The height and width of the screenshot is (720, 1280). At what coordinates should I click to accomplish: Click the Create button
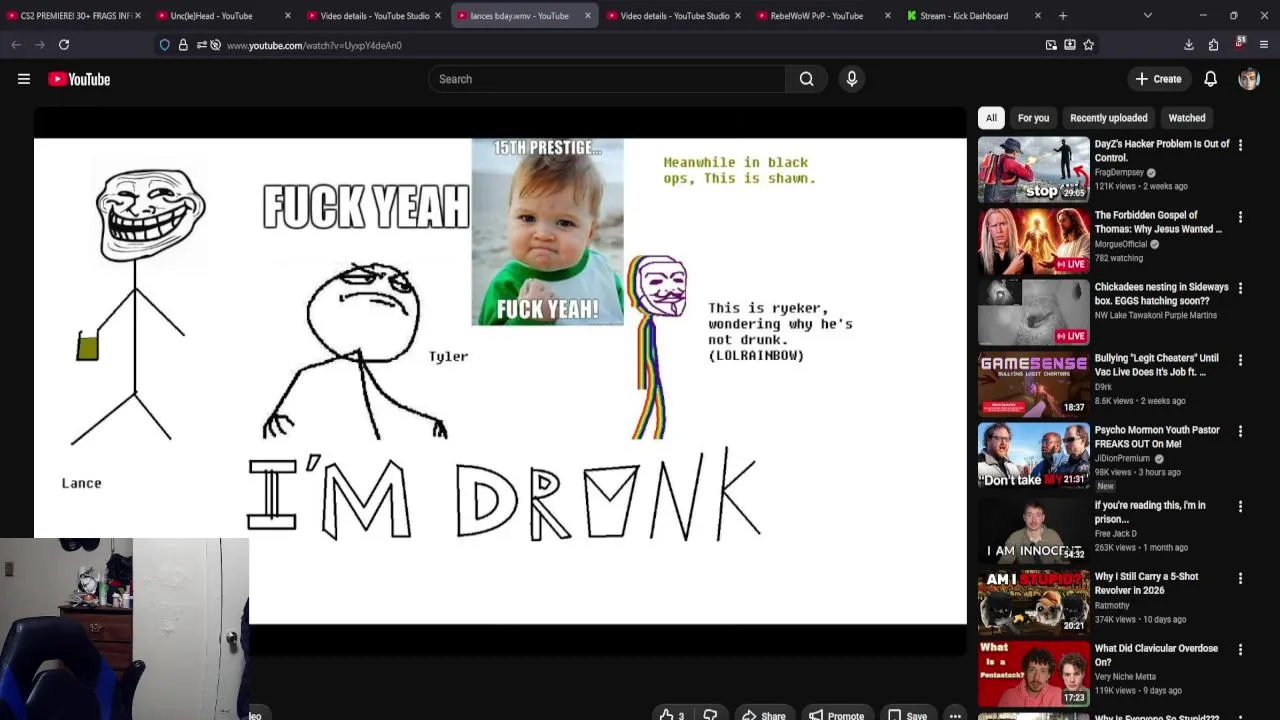[1158, 79]
